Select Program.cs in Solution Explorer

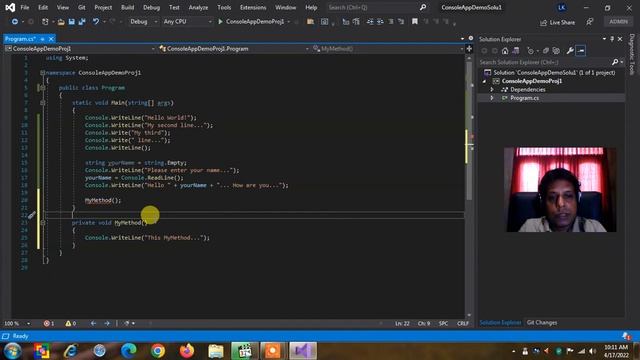pos(524,98)
